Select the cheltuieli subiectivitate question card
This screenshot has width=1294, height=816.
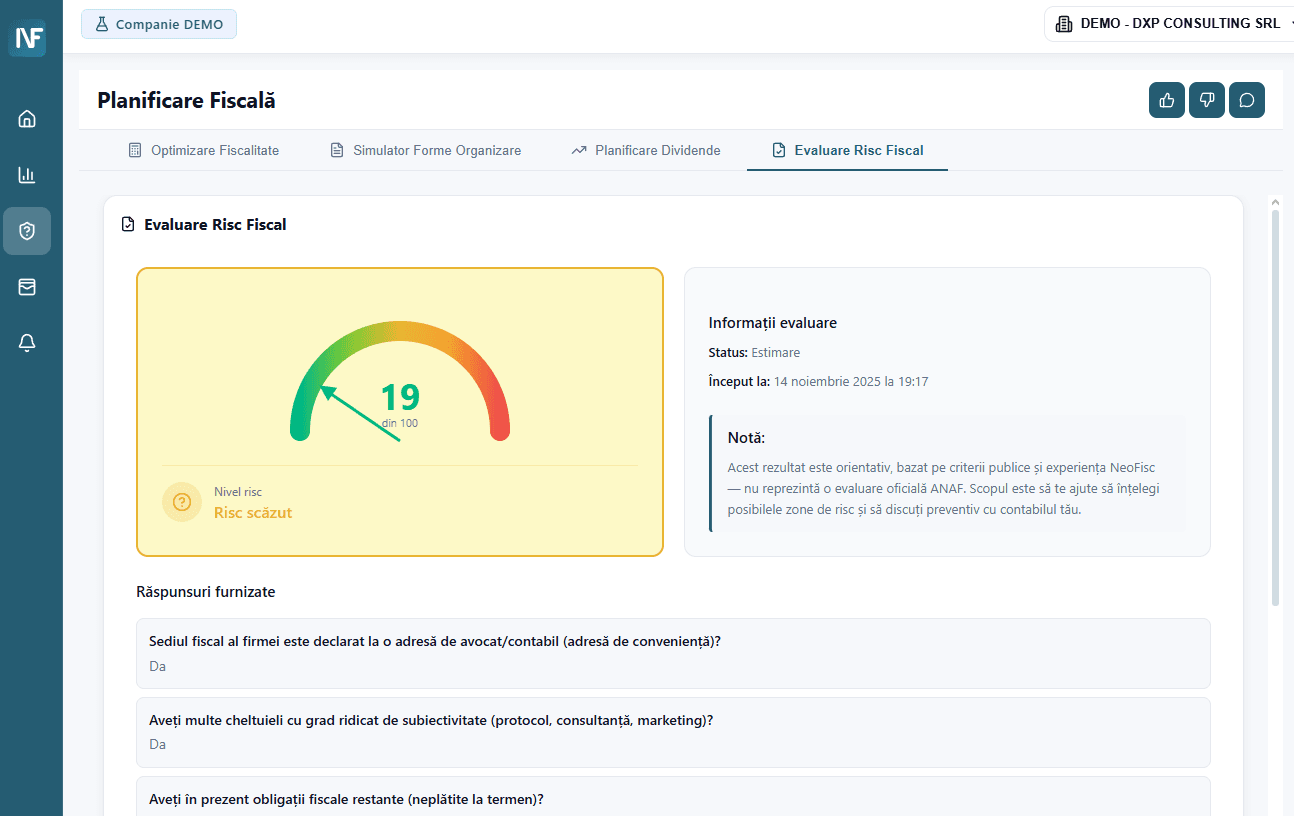[x=673, y=732]
